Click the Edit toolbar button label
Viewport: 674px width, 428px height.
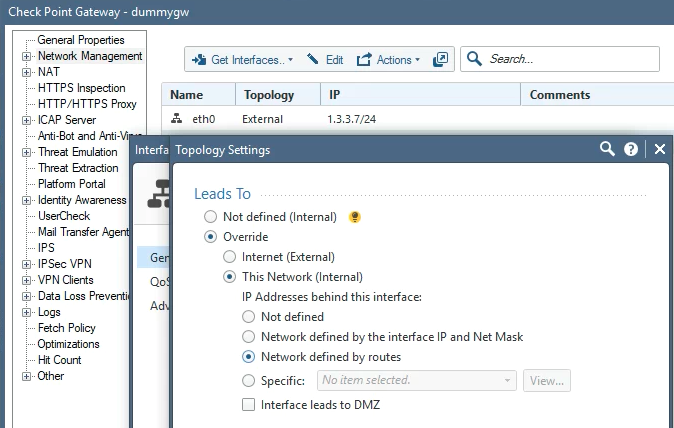(x=334, y=60)
